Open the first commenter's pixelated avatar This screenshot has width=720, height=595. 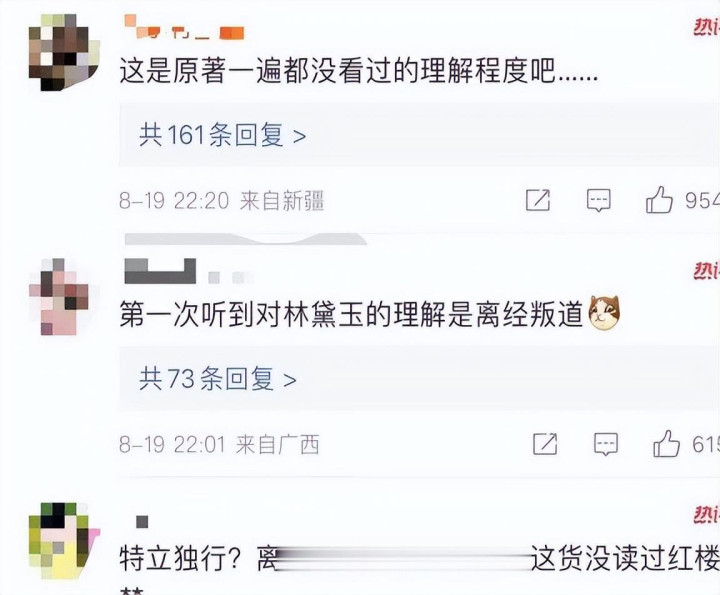pyautogui.click(x=64, y=53)
